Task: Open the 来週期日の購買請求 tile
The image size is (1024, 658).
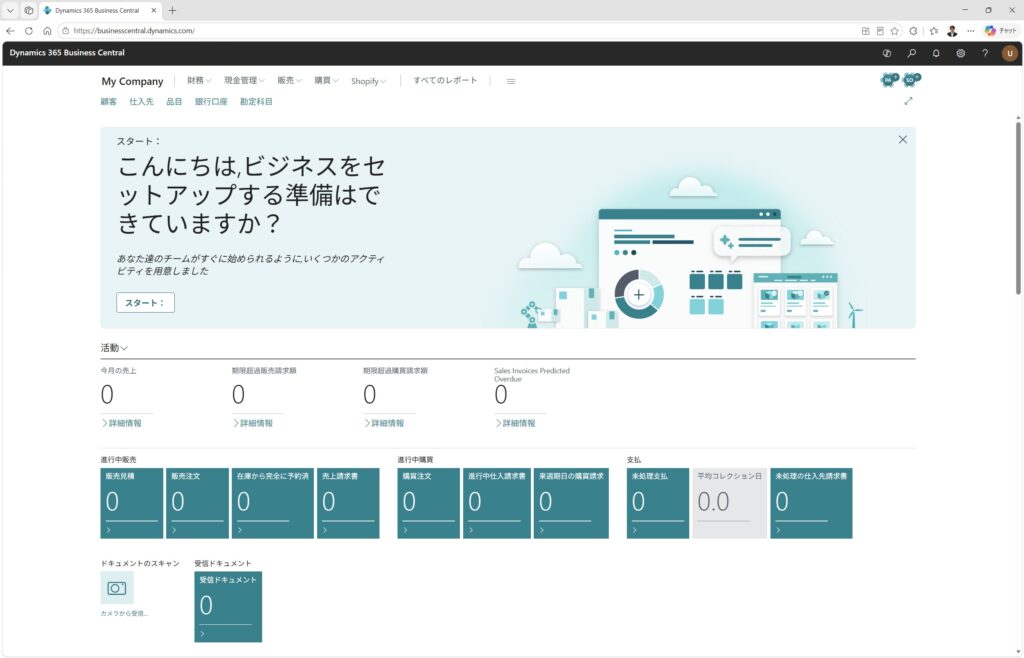Action: coord(571,503)
